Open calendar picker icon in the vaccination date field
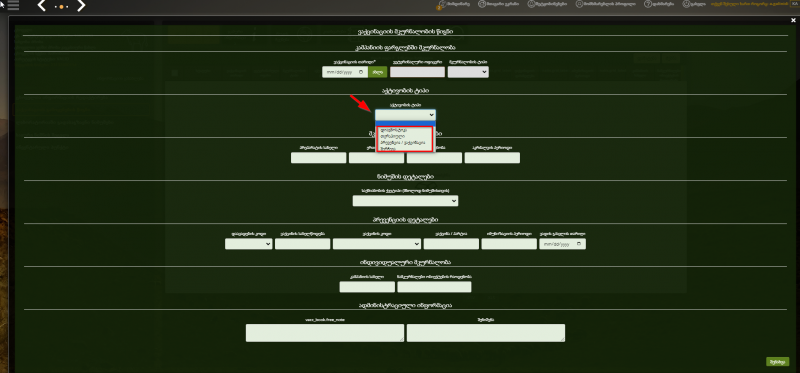Screen dimensions: 800x373 (361, 72)
